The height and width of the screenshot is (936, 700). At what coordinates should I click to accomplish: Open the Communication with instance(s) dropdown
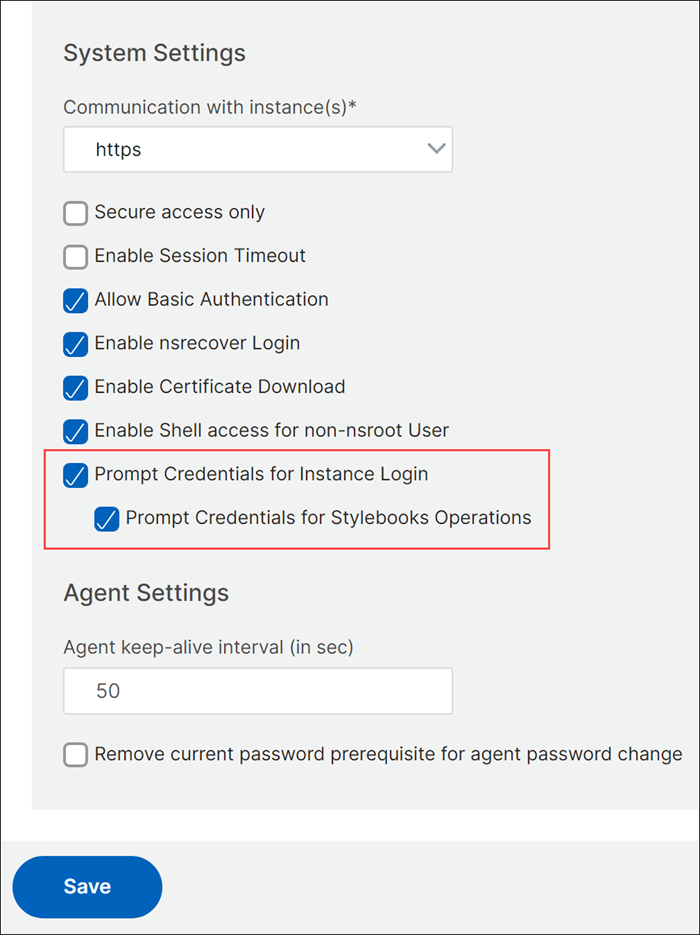pyautogui.click(x=258, y=149)
